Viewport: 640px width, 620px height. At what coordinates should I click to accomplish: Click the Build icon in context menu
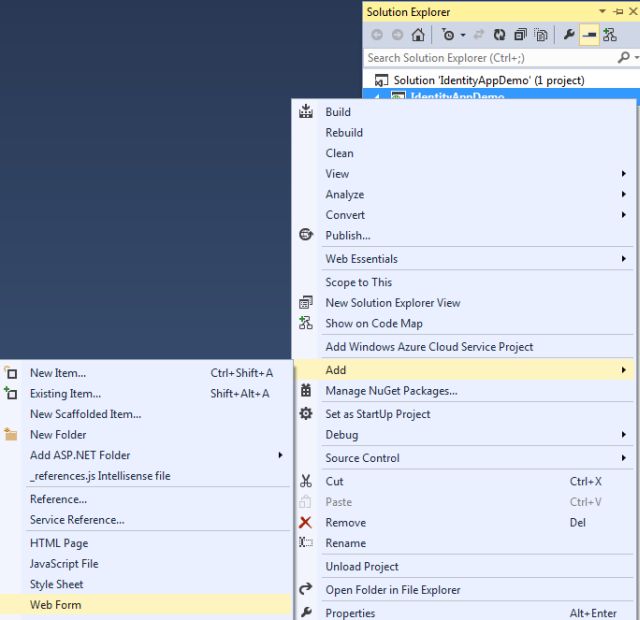point(306,111)
